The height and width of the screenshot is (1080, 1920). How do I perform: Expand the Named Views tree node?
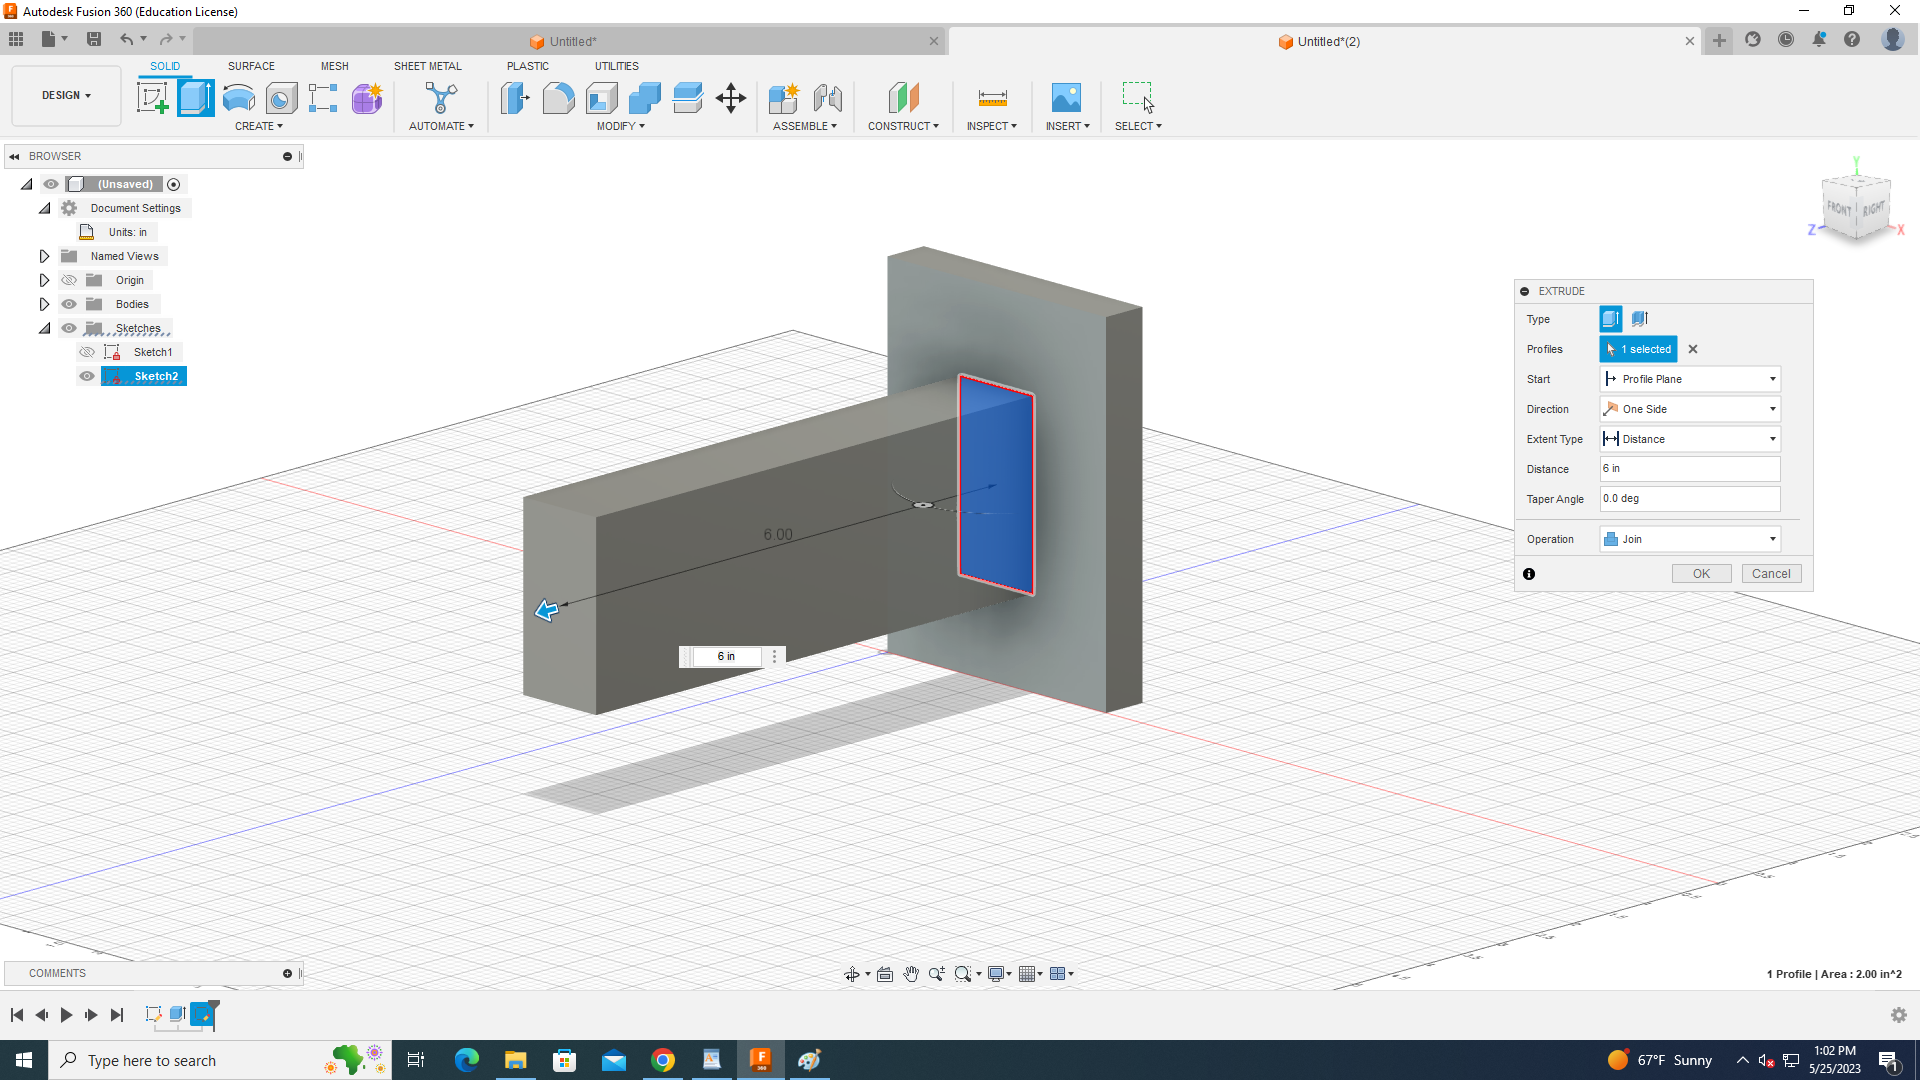[x=45, y=256]
